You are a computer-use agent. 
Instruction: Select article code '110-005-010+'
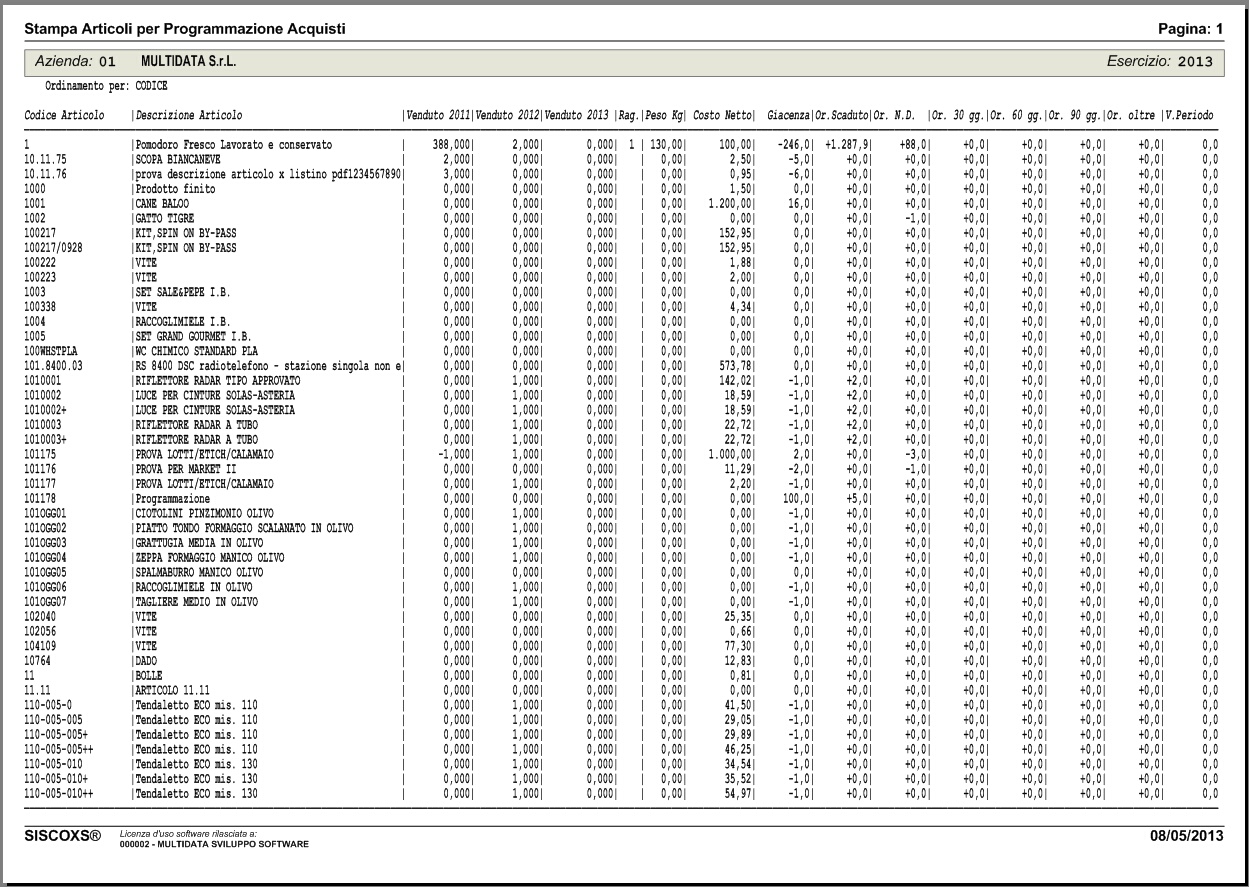click(x=57, y=778)
